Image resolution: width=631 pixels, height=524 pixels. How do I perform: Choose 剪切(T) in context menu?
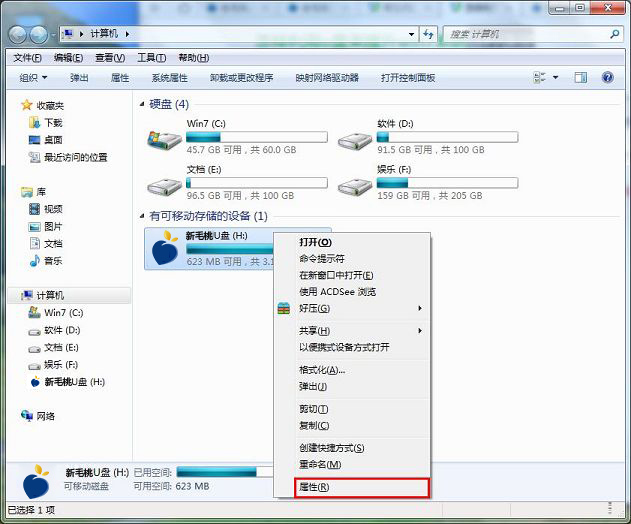pyautogui.click(x=352, y=409)
